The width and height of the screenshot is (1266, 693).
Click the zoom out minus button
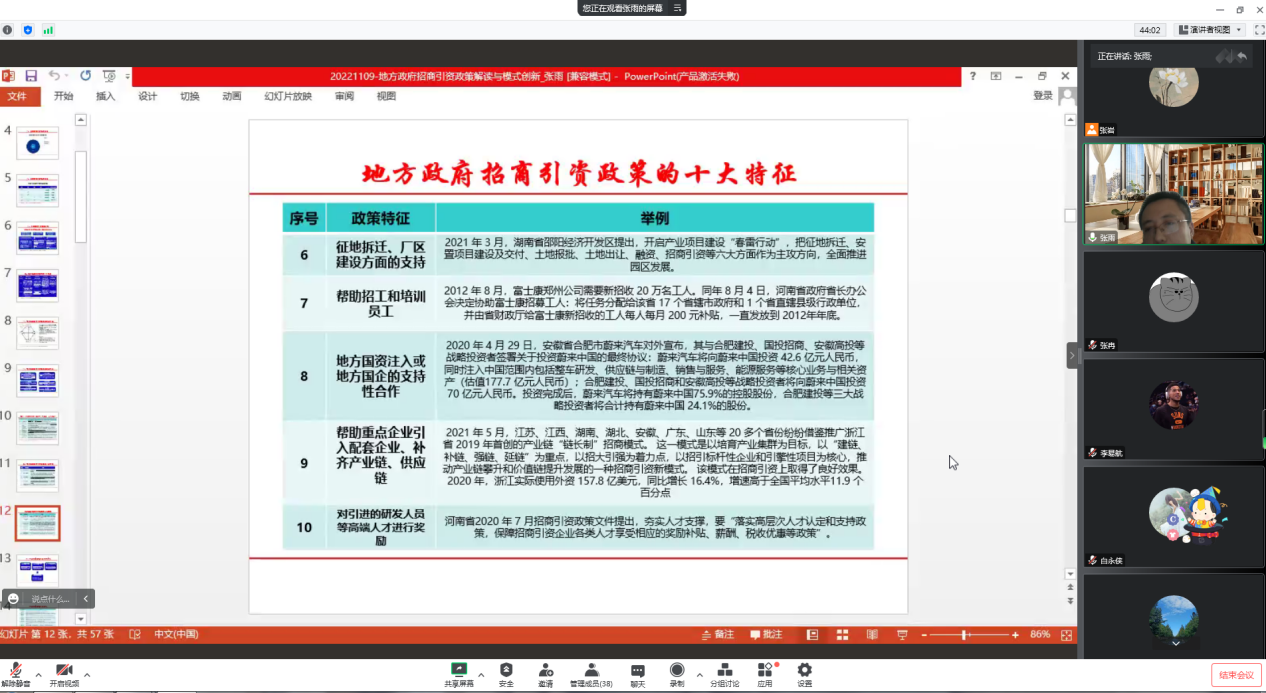[x=925, y=635]
